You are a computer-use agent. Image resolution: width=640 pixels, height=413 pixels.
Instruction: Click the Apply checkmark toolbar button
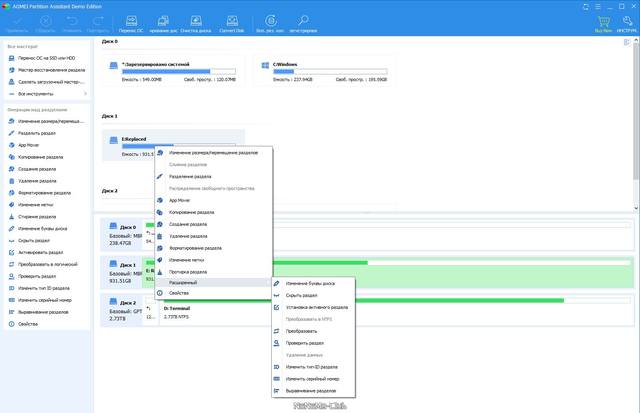pyautogui.click(x=17, y=24)
